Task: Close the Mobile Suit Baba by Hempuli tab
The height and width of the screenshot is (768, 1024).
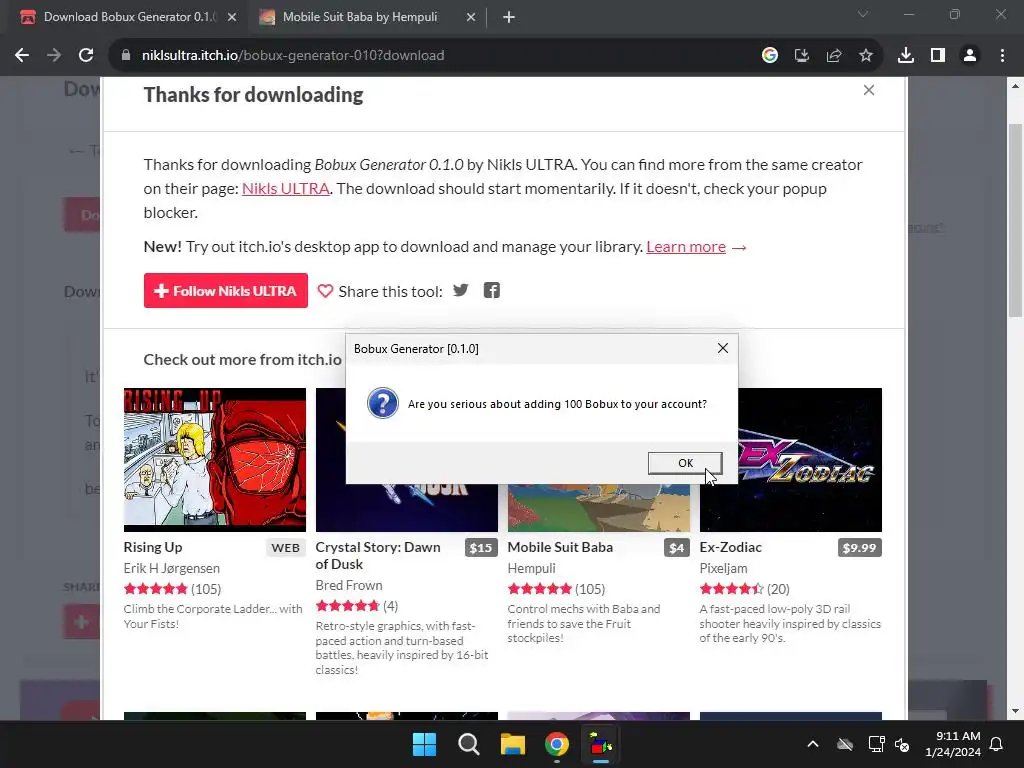Action: [x=471, y=17]
